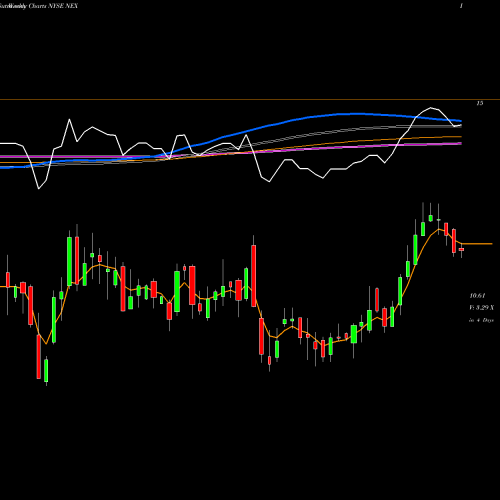Click the last small red candle at right end
500x500 pixels.
pos(461,249)
